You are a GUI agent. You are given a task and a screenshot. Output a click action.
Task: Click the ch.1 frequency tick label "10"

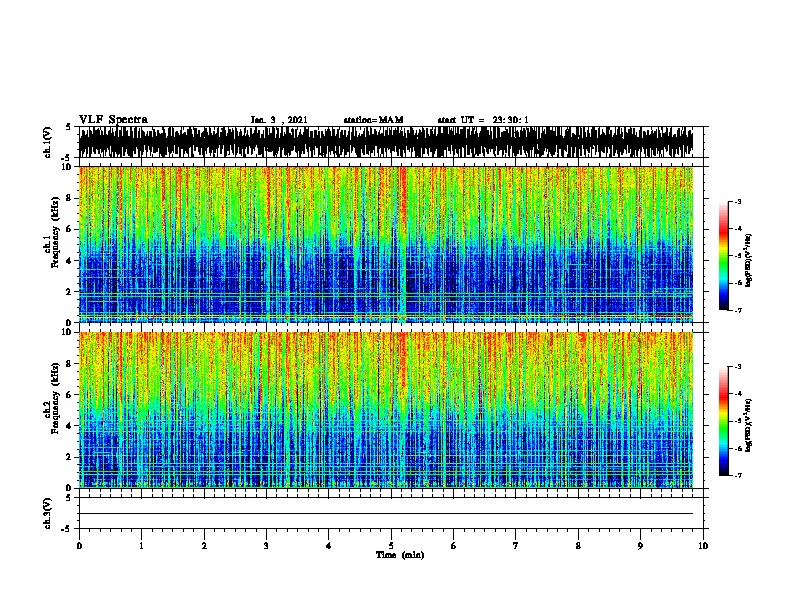pos(68,167)
